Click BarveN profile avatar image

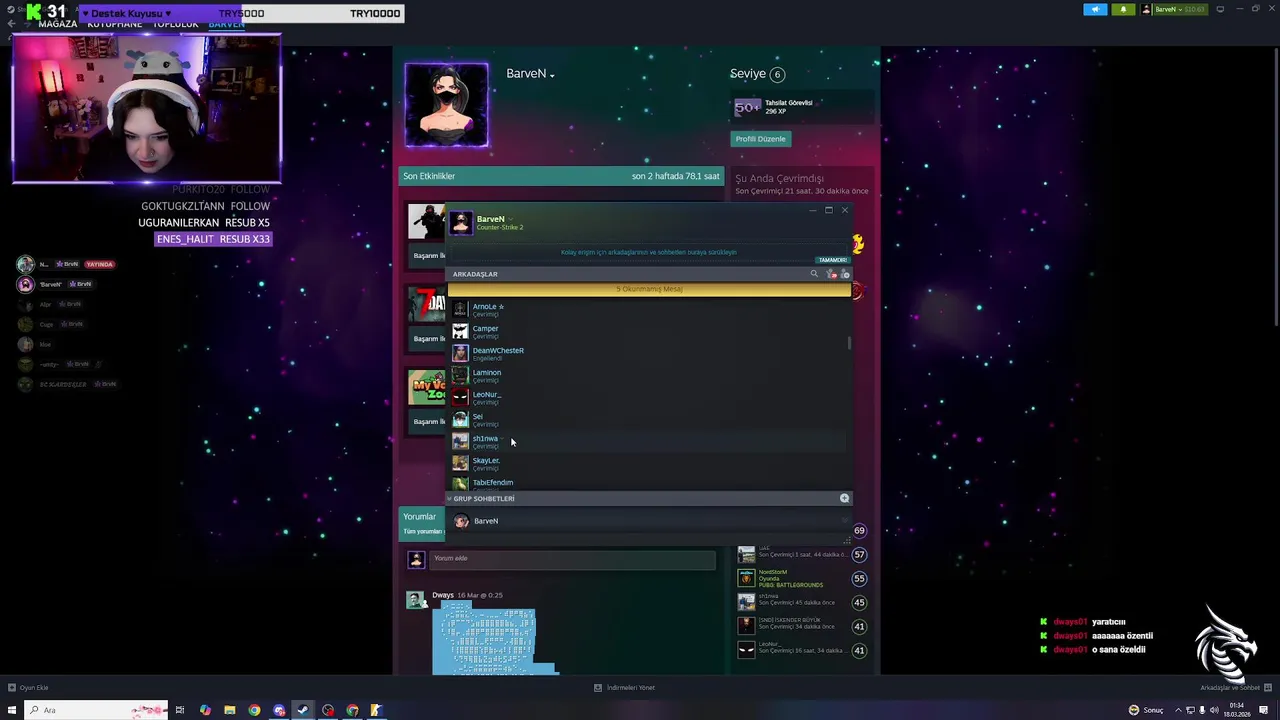click(446, 105)
